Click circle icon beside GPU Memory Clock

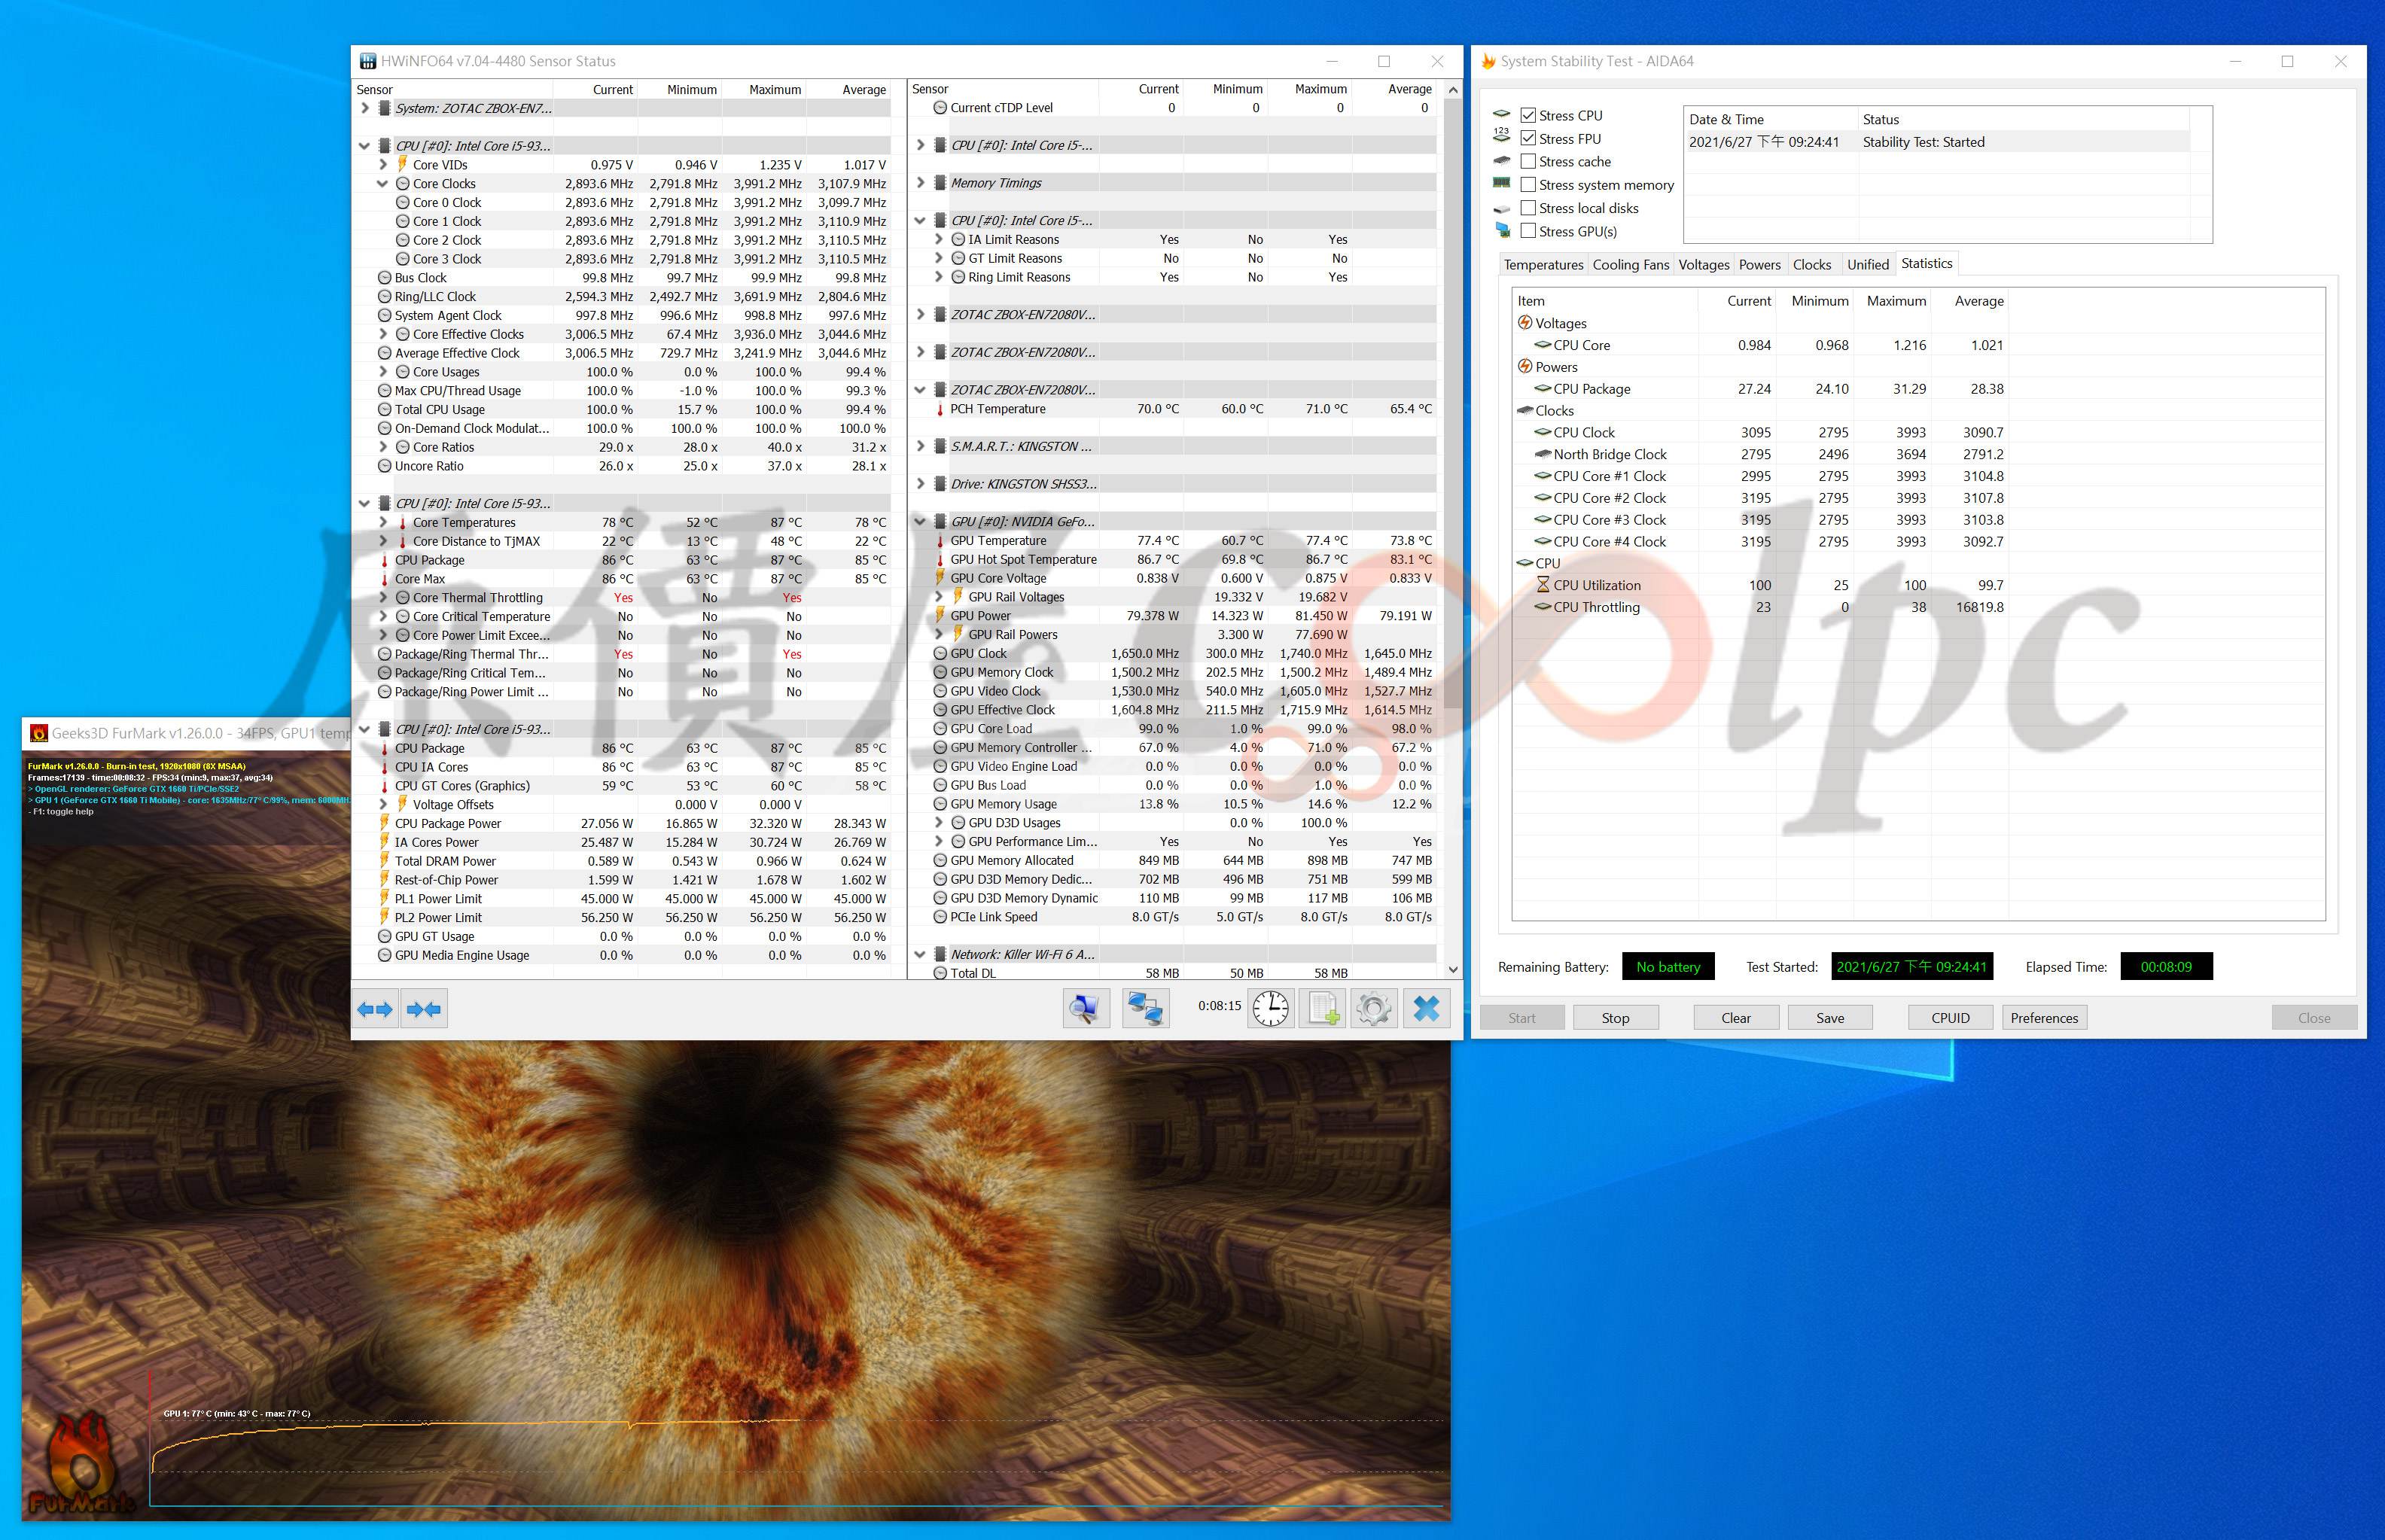click(940, 672)
